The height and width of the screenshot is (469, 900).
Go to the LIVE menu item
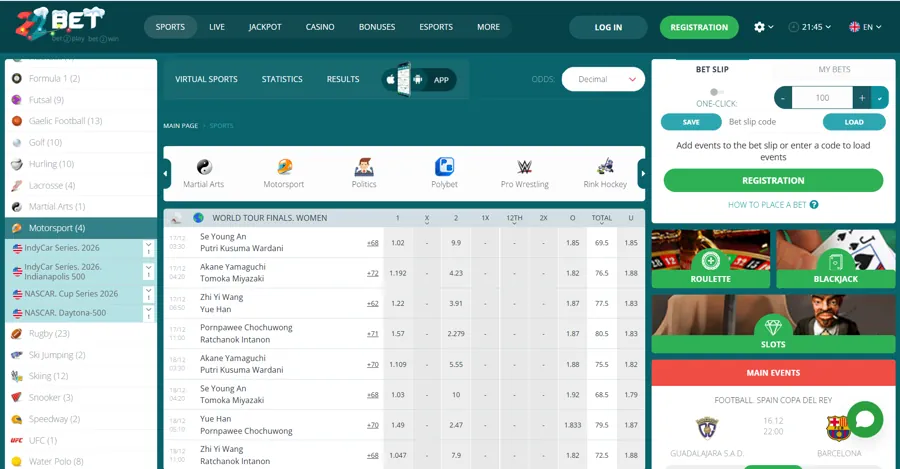[217, 27]
